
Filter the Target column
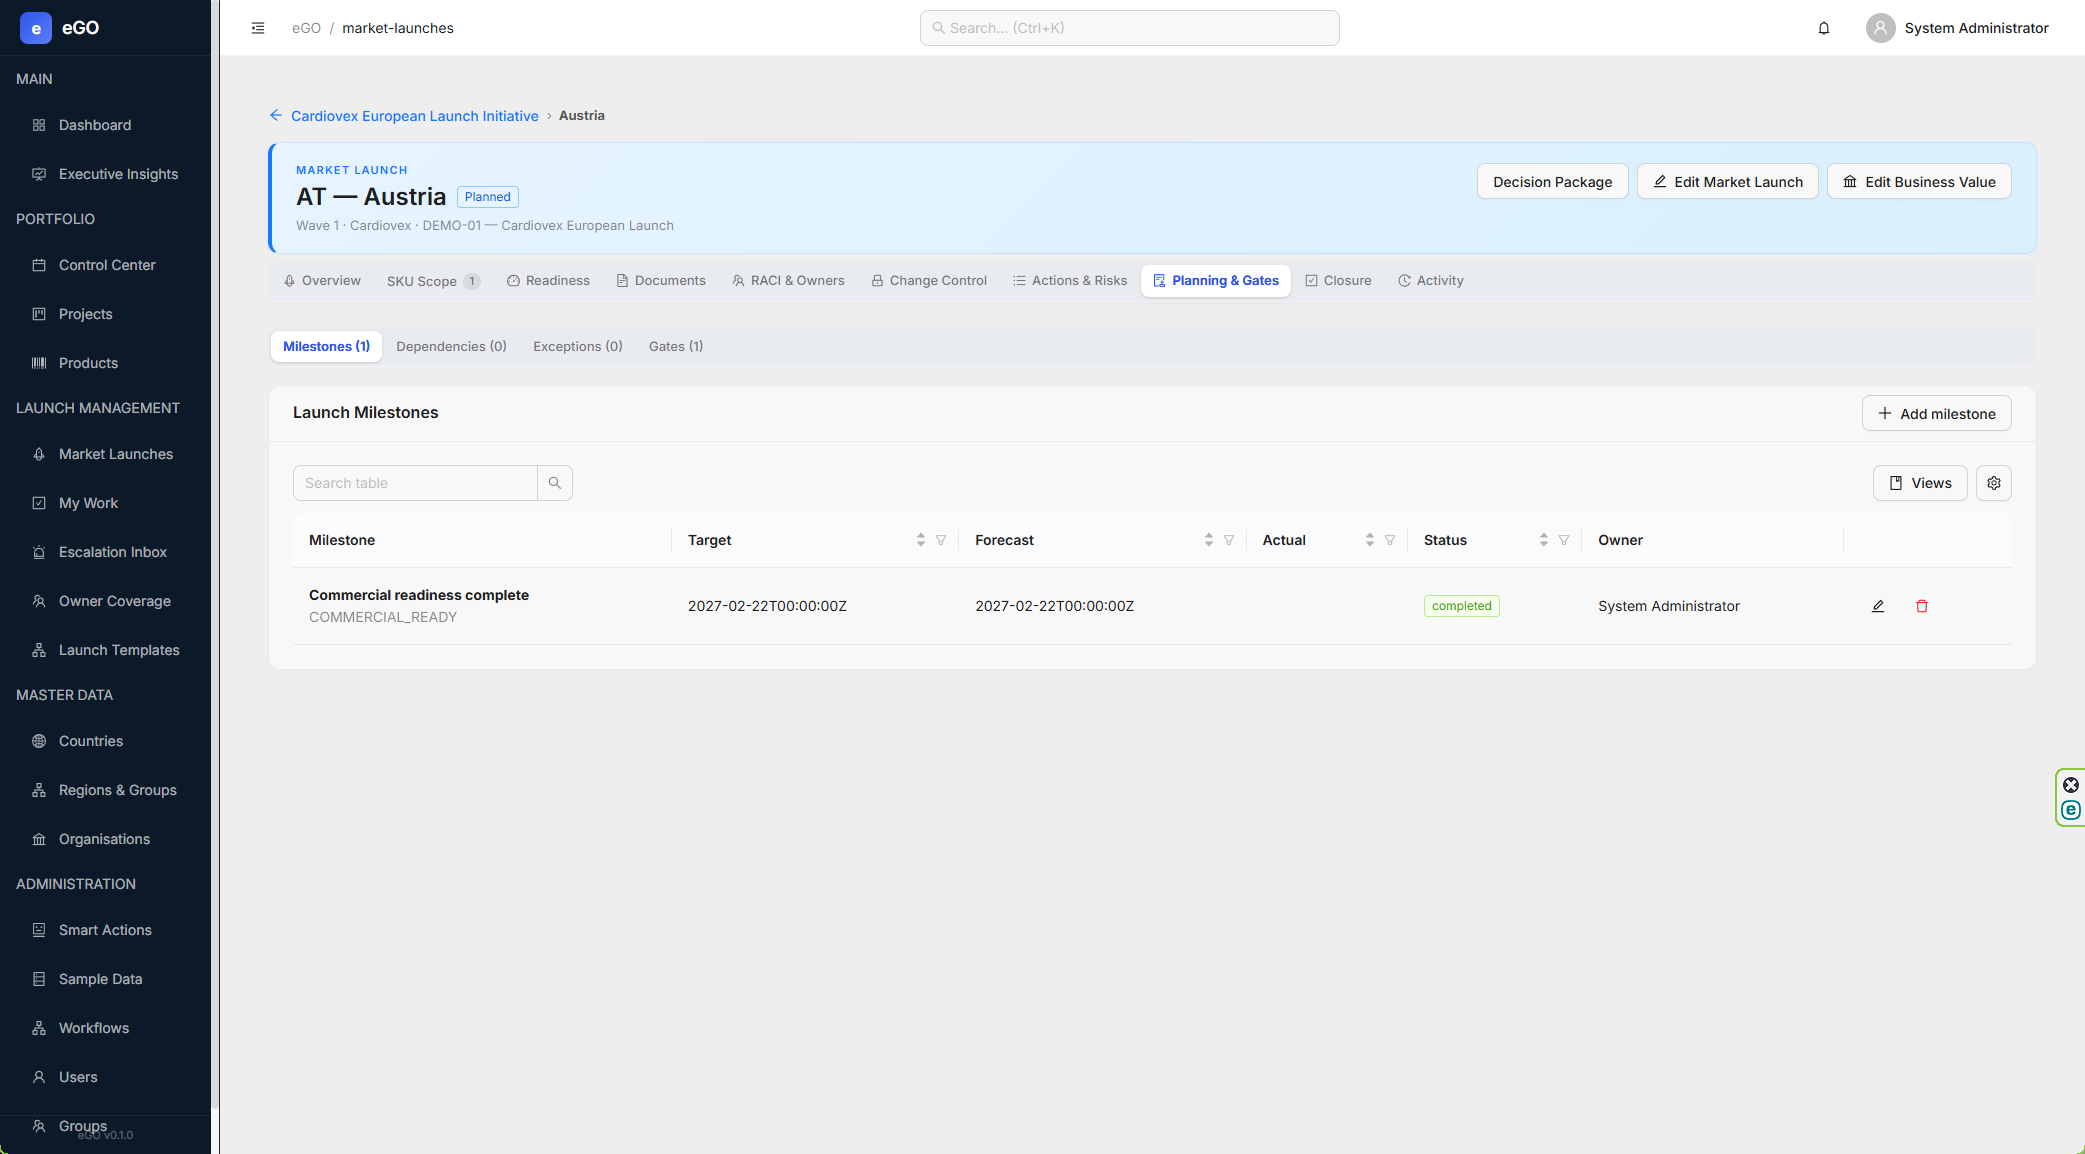tap(941, 540)
